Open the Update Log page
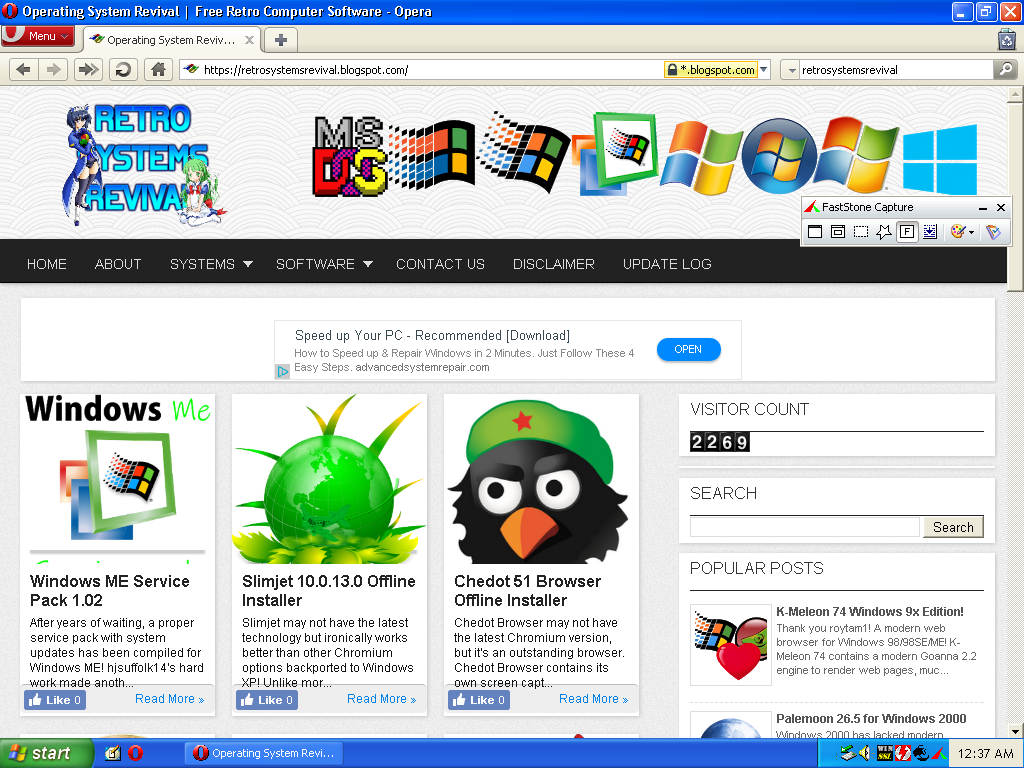This screenshot has height=768, width=1024. [667, 264]
